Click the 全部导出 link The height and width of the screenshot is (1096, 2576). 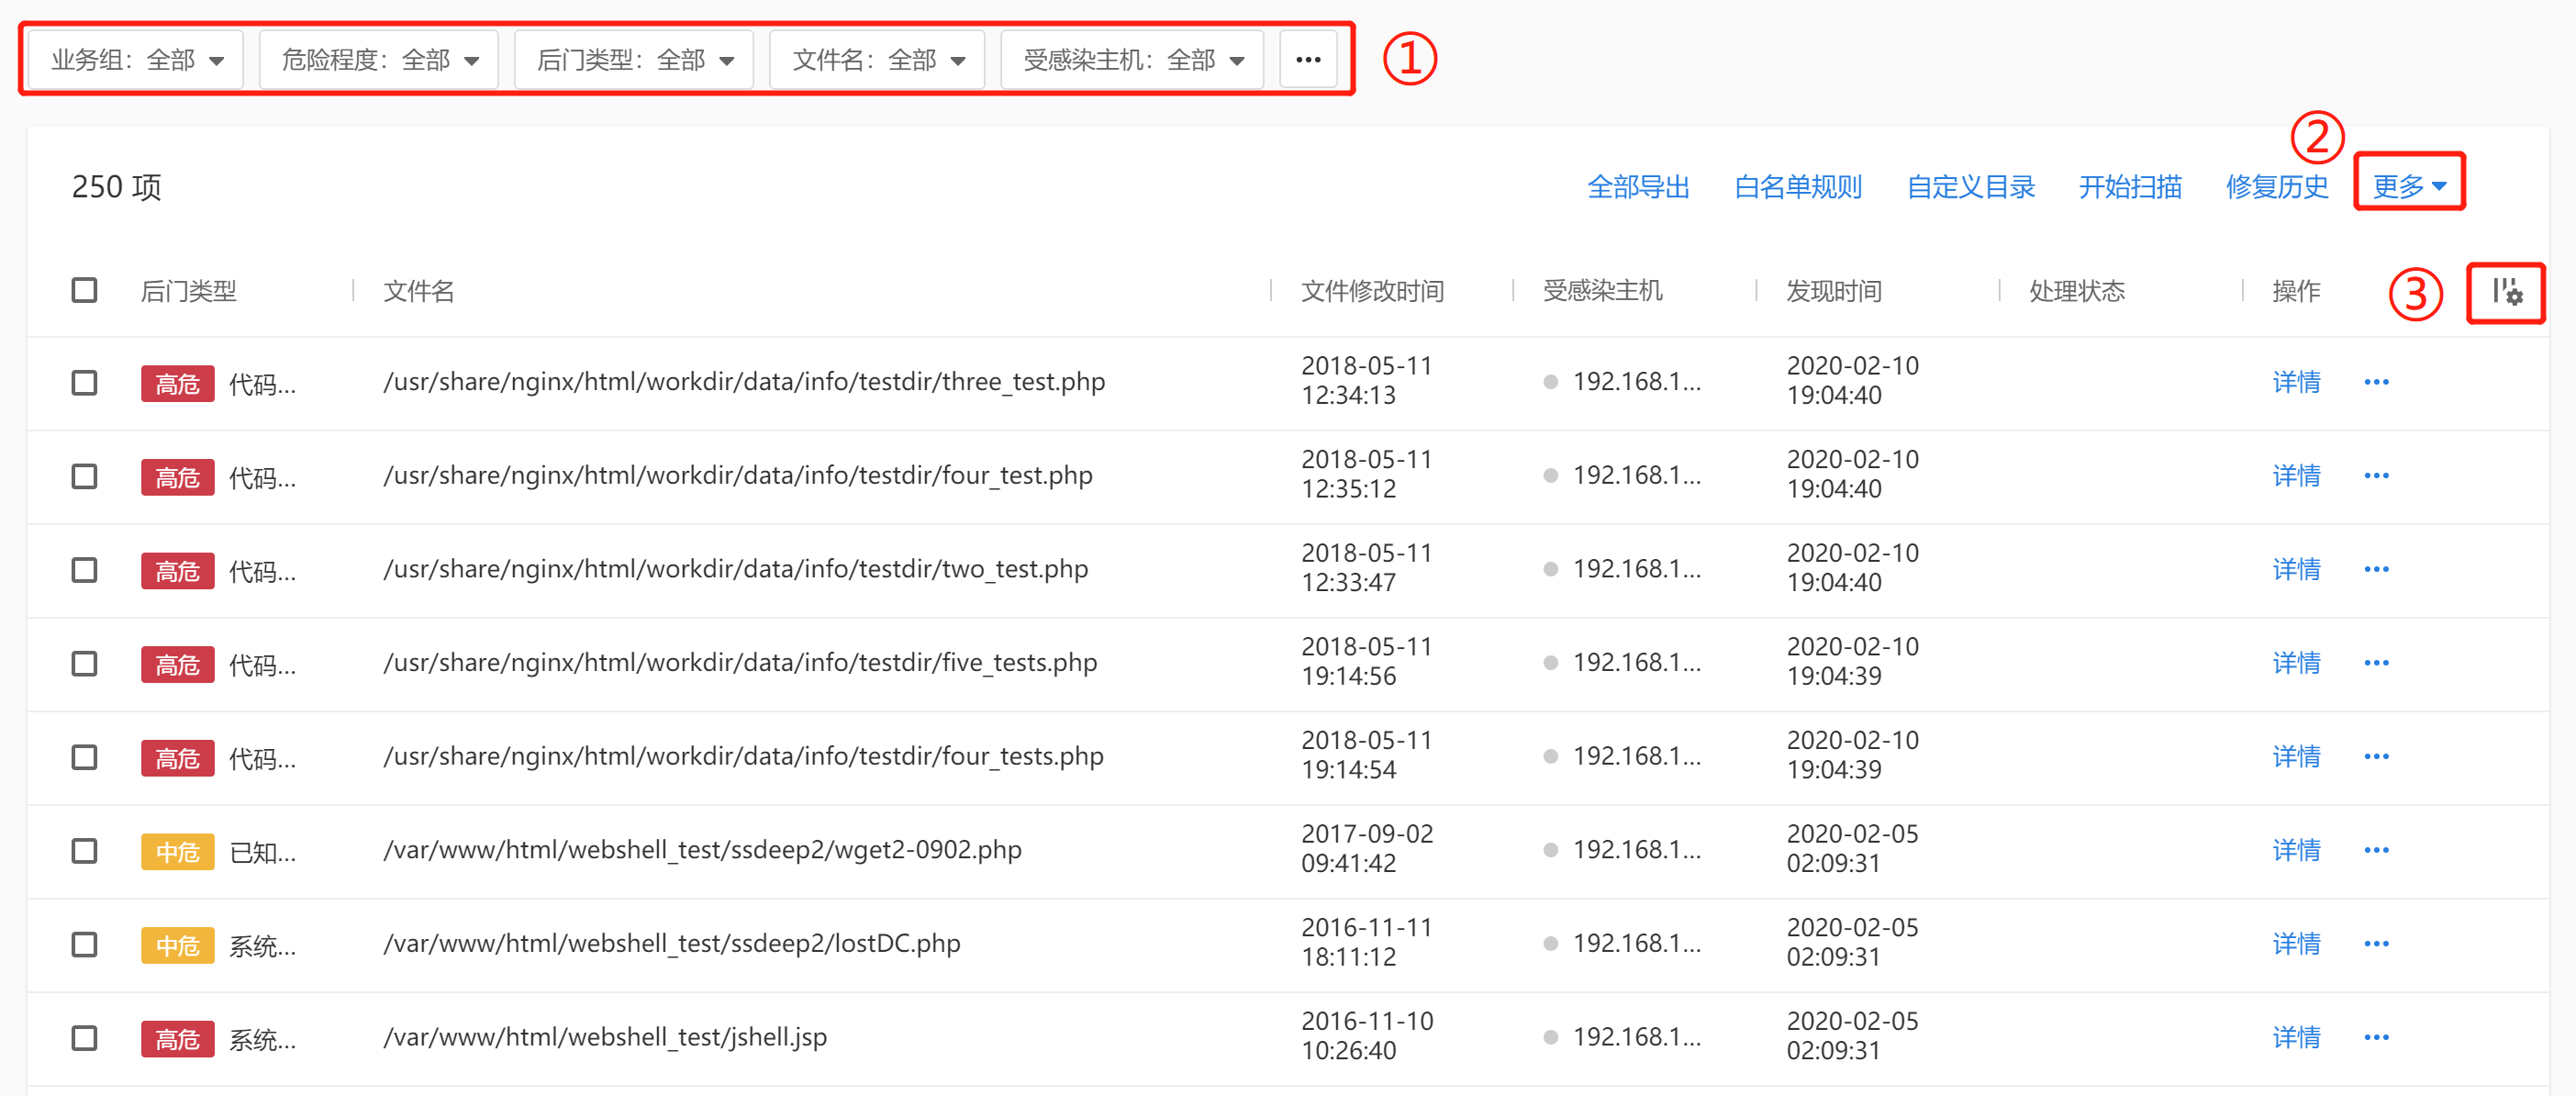1637,186
